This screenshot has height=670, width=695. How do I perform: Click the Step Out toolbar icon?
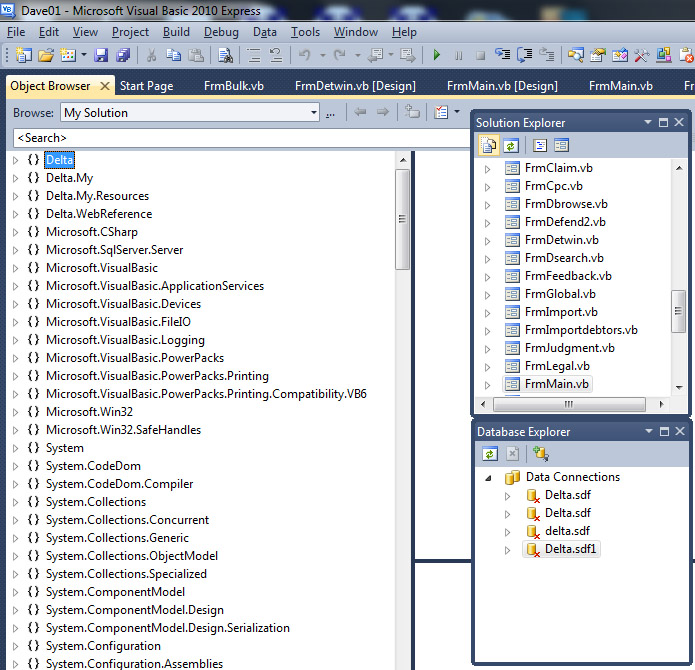pos(547,55)
